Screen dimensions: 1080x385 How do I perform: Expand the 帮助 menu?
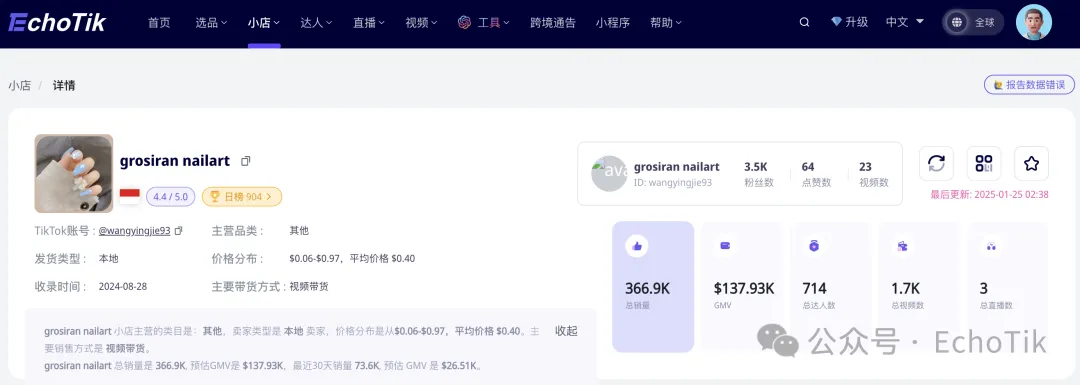point(665,22)
